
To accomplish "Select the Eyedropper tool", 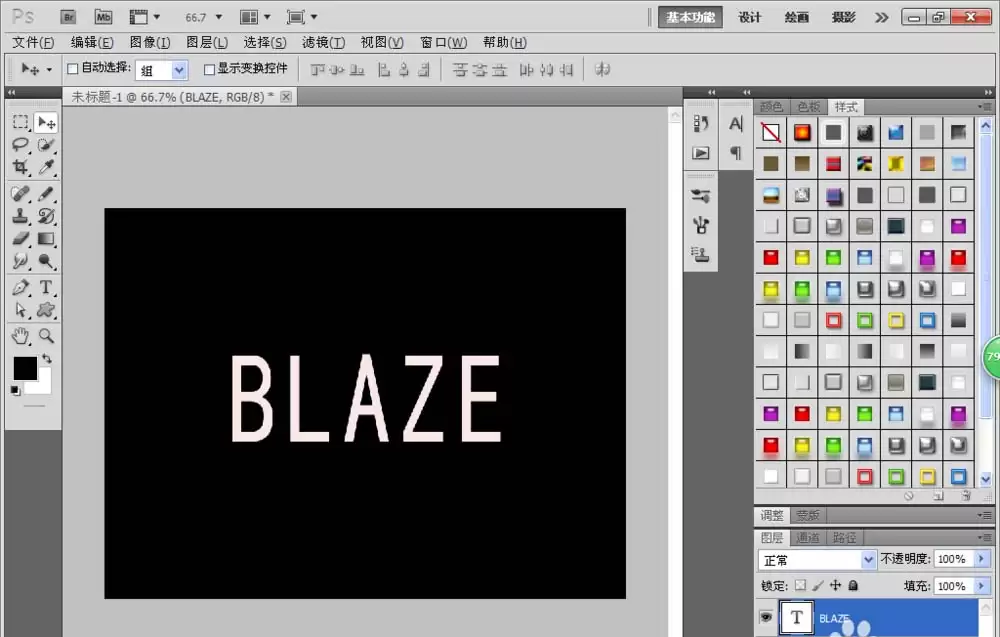I will tap(46, 167).
